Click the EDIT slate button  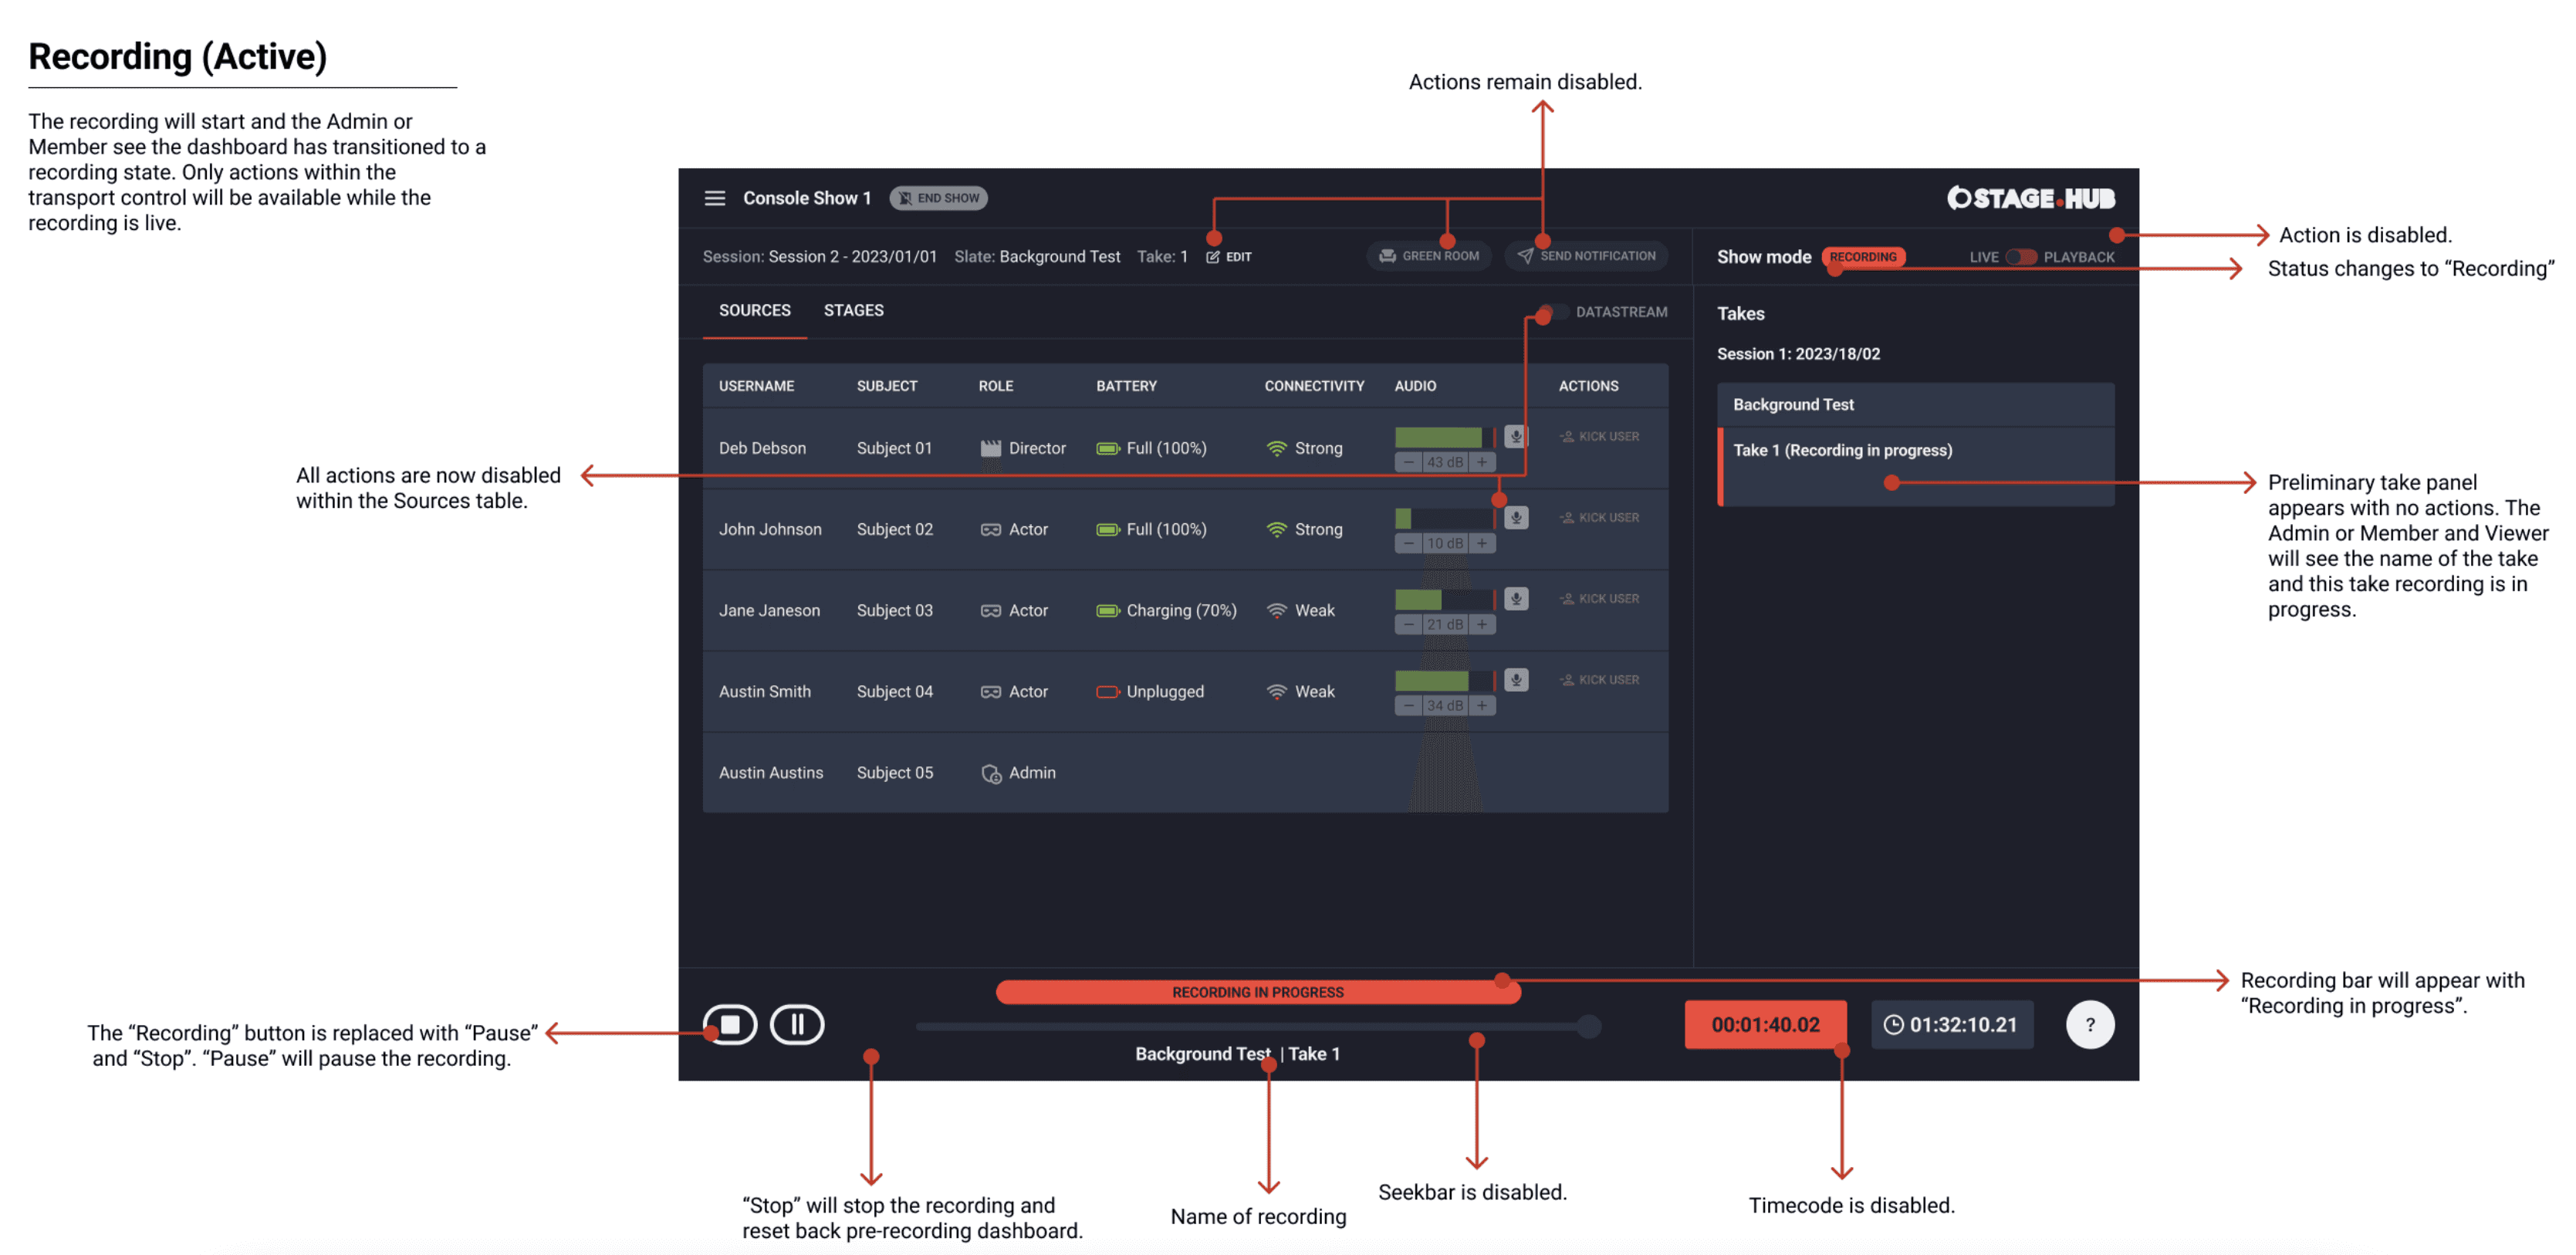click(1229, 257)
